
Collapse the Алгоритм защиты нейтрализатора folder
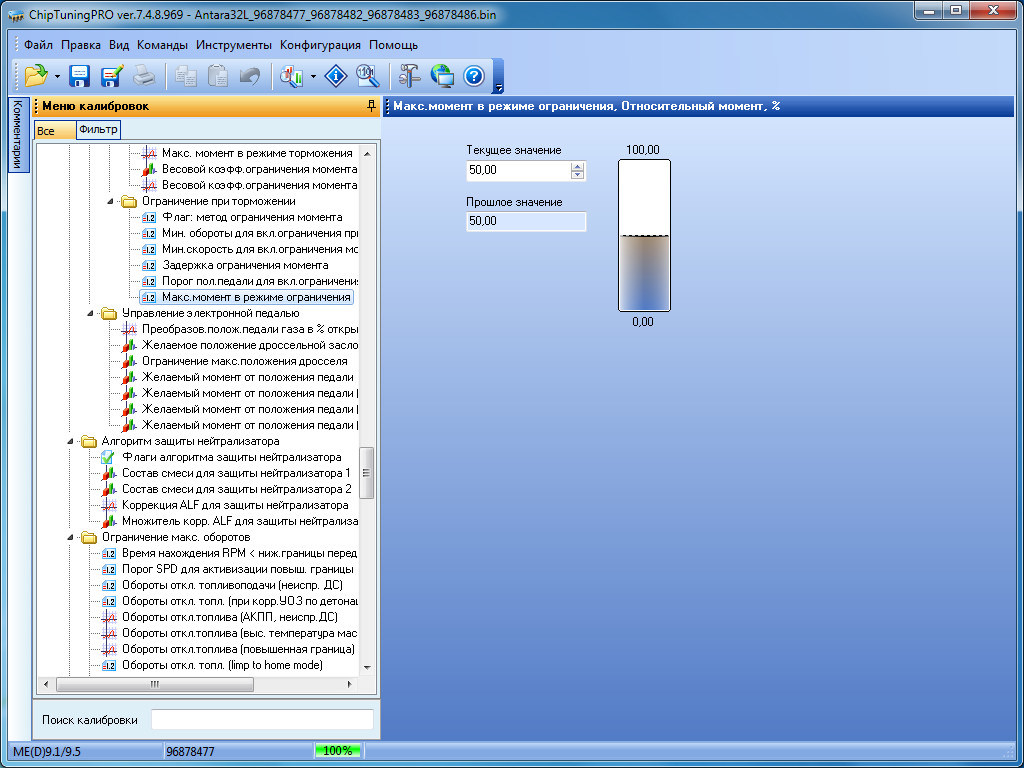coord(70,441)
